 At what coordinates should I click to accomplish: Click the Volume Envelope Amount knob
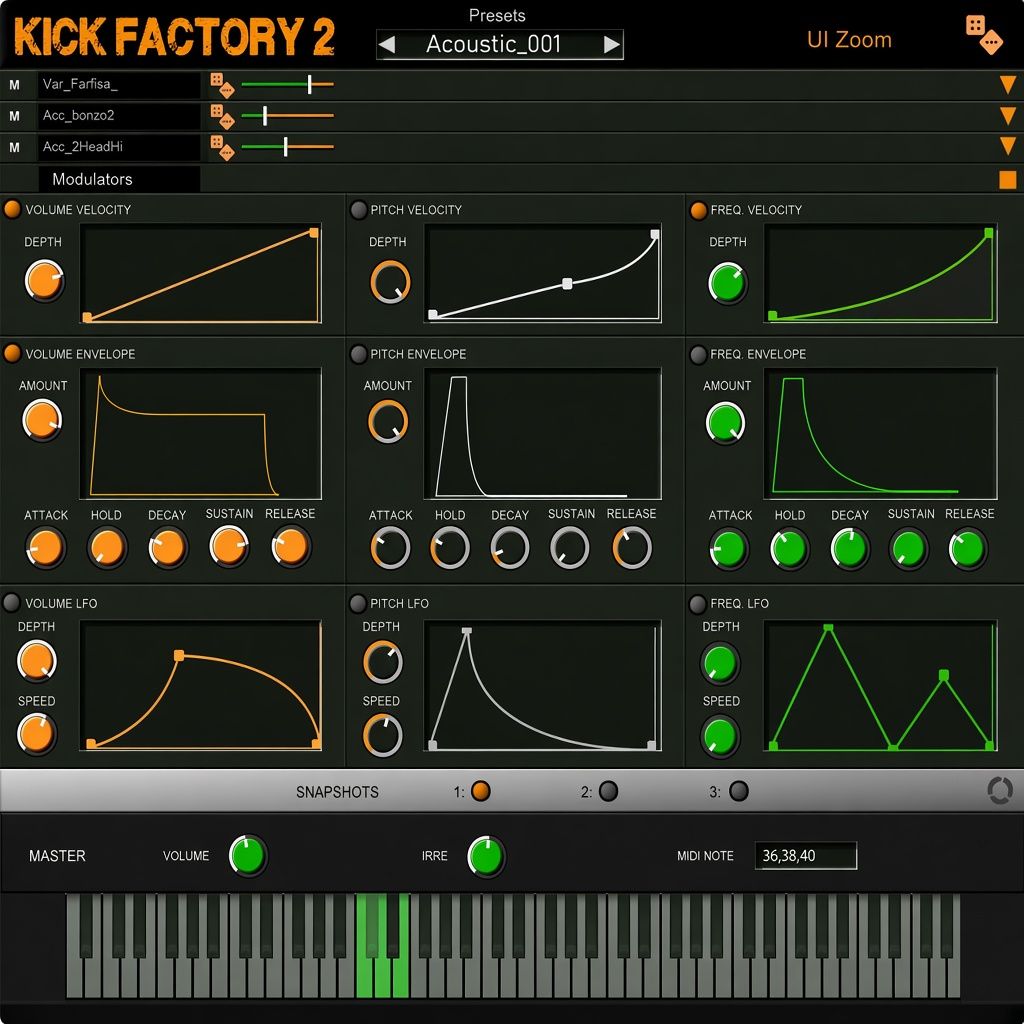[x=42, y=421]
